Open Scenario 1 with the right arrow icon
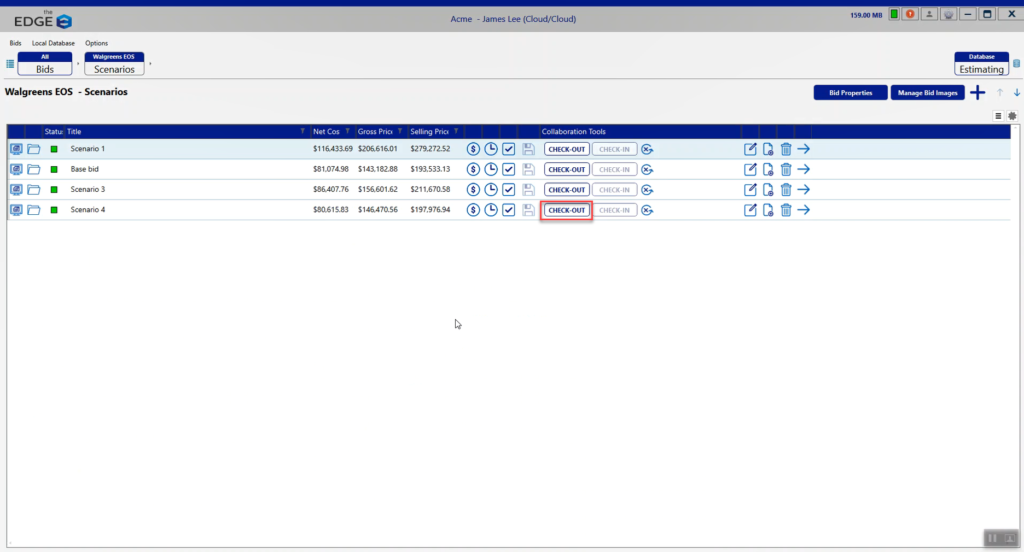The image size is (1024, 552). [x=804, y=149]
